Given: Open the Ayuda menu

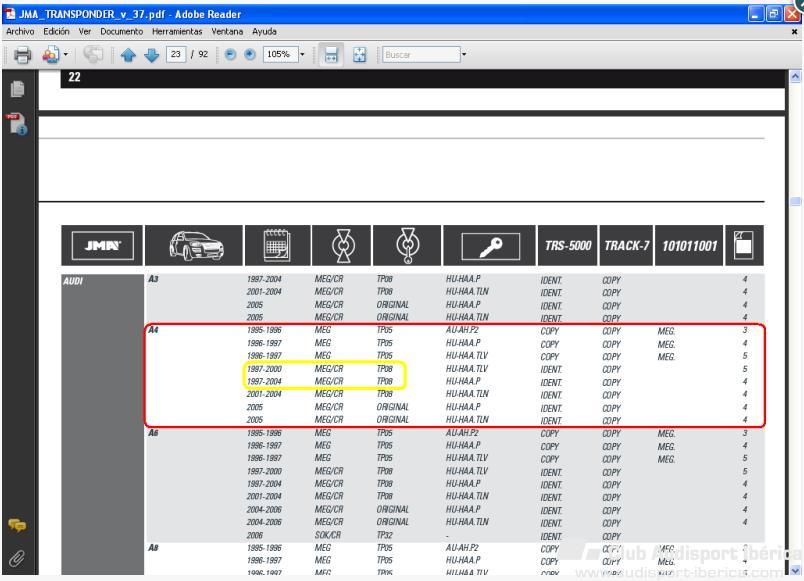Looking at the screenshot, I should pos(264,31).
